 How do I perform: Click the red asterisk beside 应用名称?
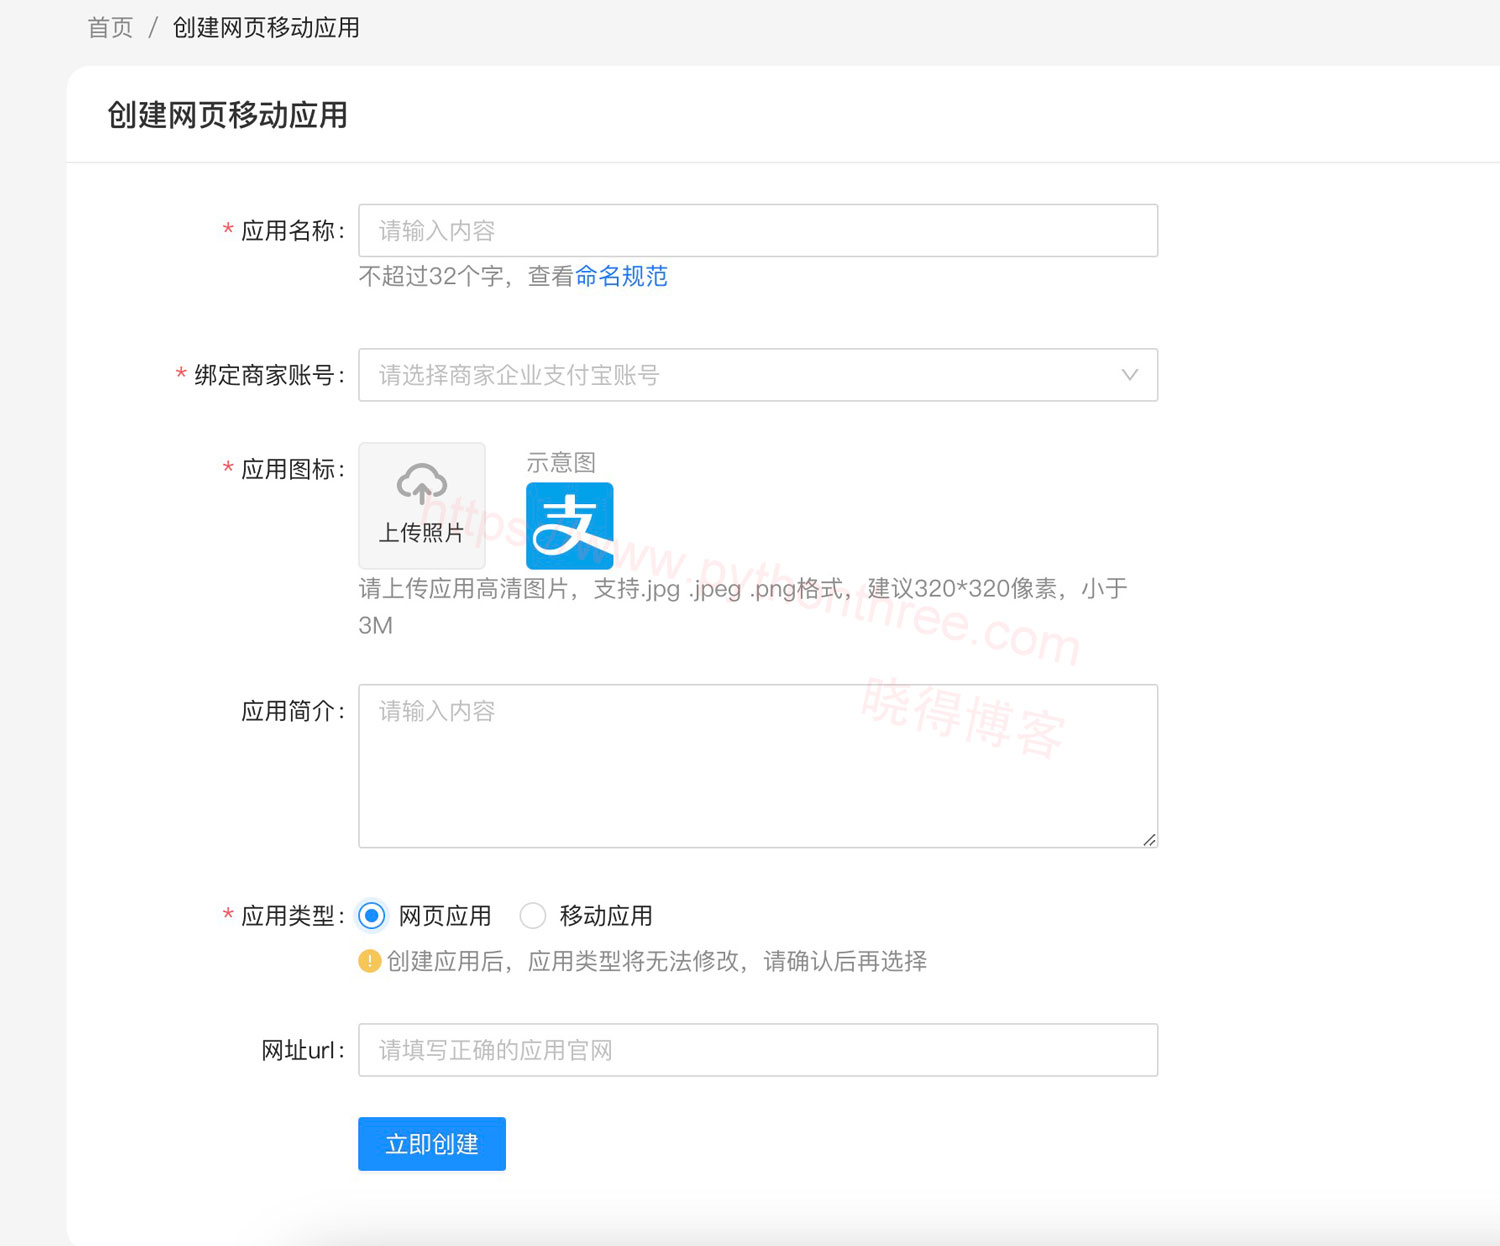(x=228, y=230)
